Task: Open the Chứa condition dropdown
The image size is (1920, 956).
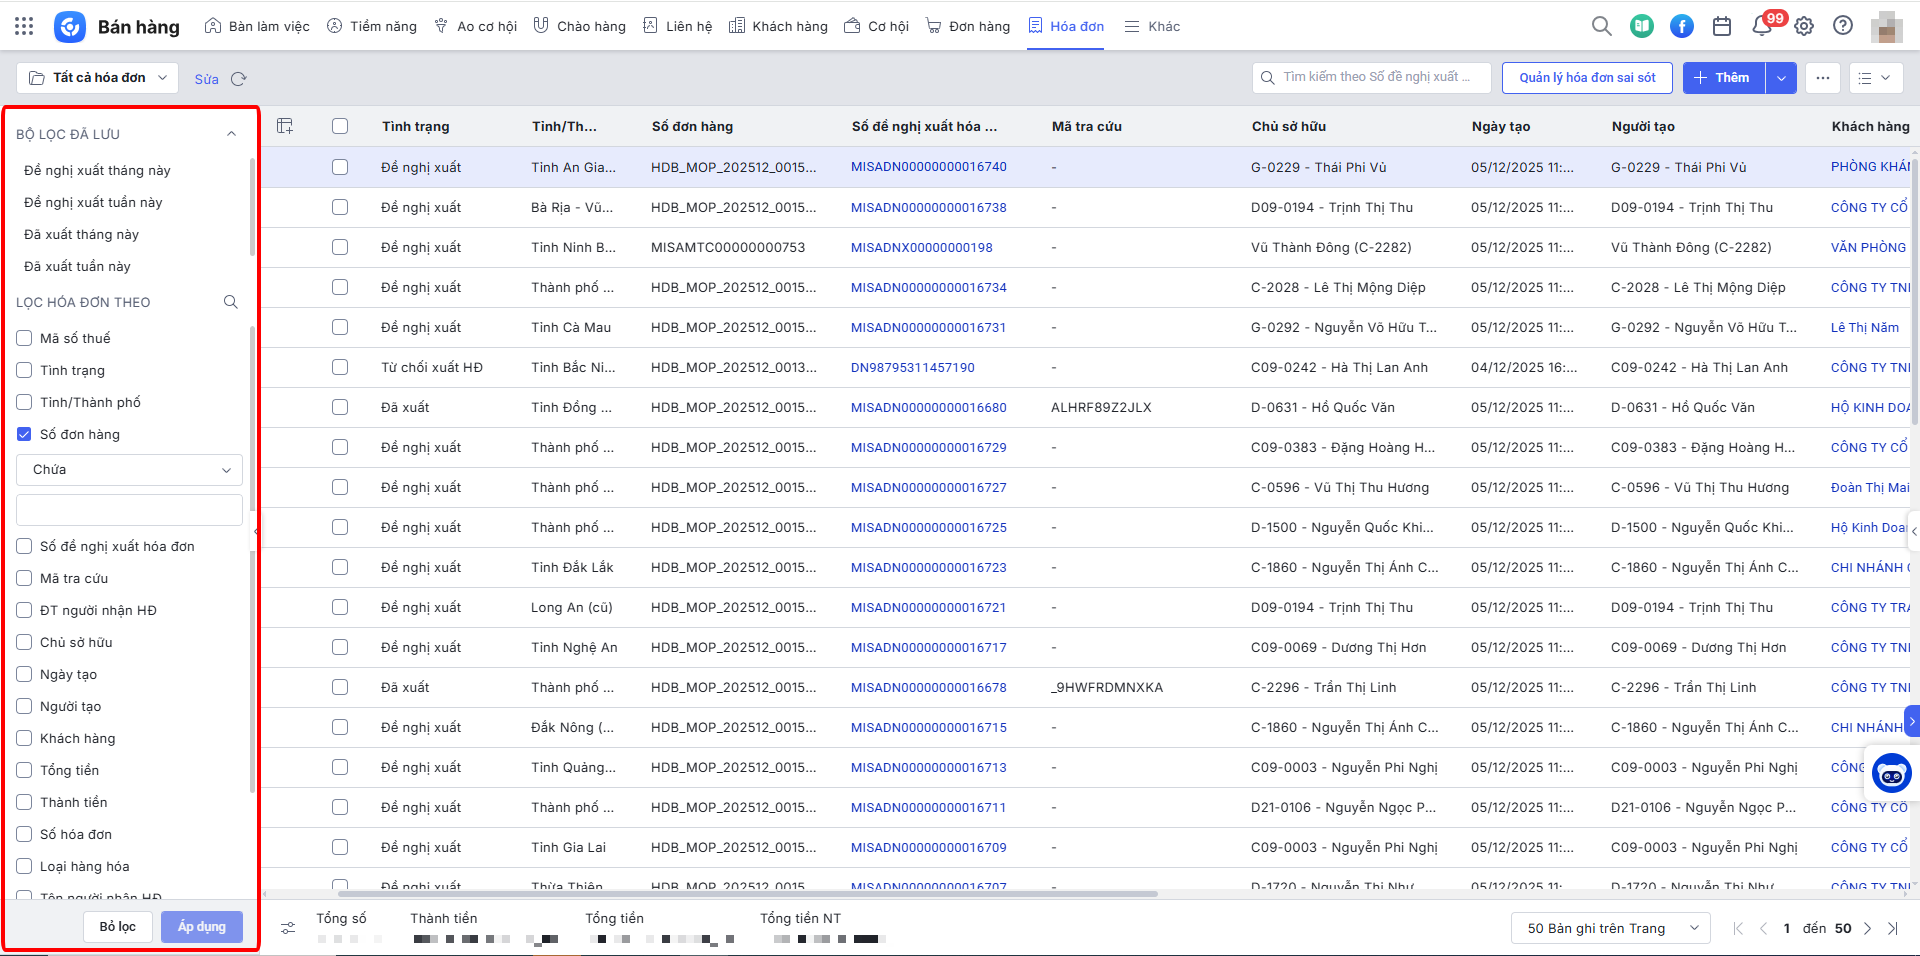Action: pos(130,470)
